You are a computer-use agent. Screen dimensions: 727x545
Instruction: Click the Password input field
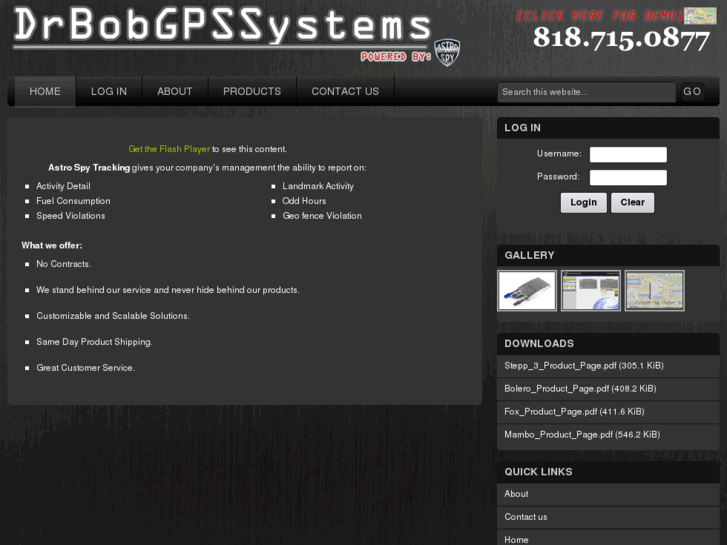(x=628, y=177)
